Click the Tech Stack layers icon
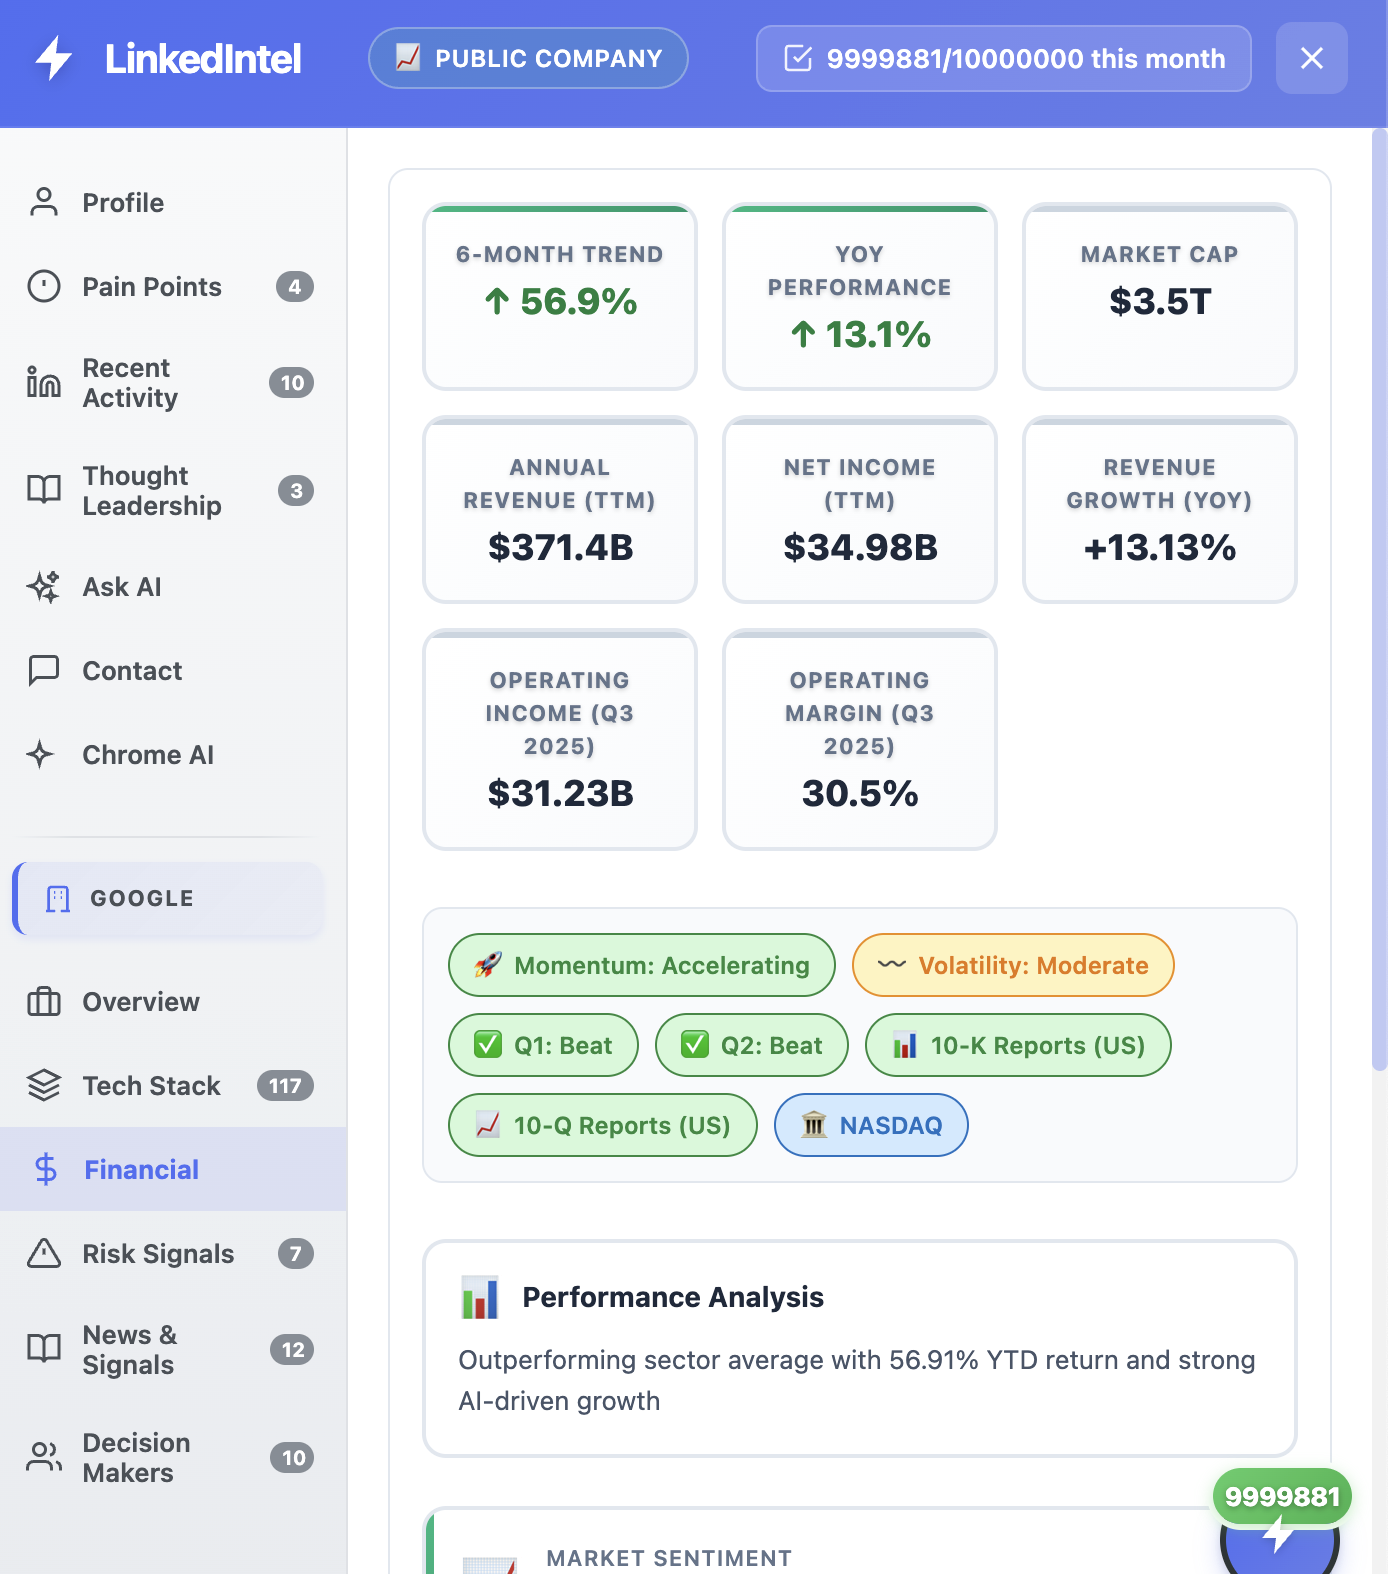 [44, 1085]
